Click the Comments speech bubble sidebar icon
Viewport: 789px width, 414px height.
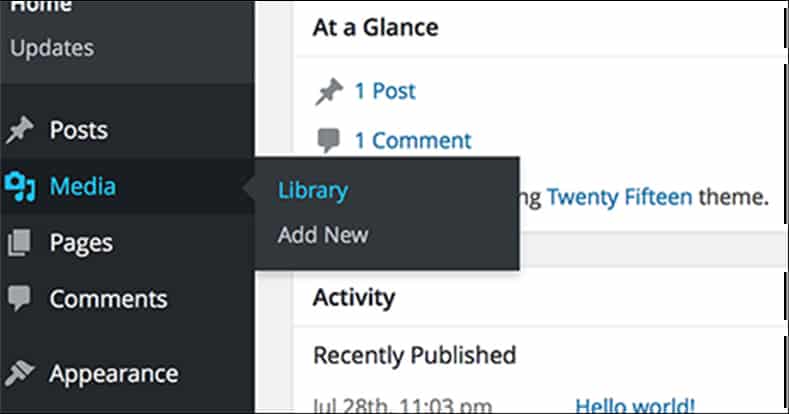tap(20, 298)
